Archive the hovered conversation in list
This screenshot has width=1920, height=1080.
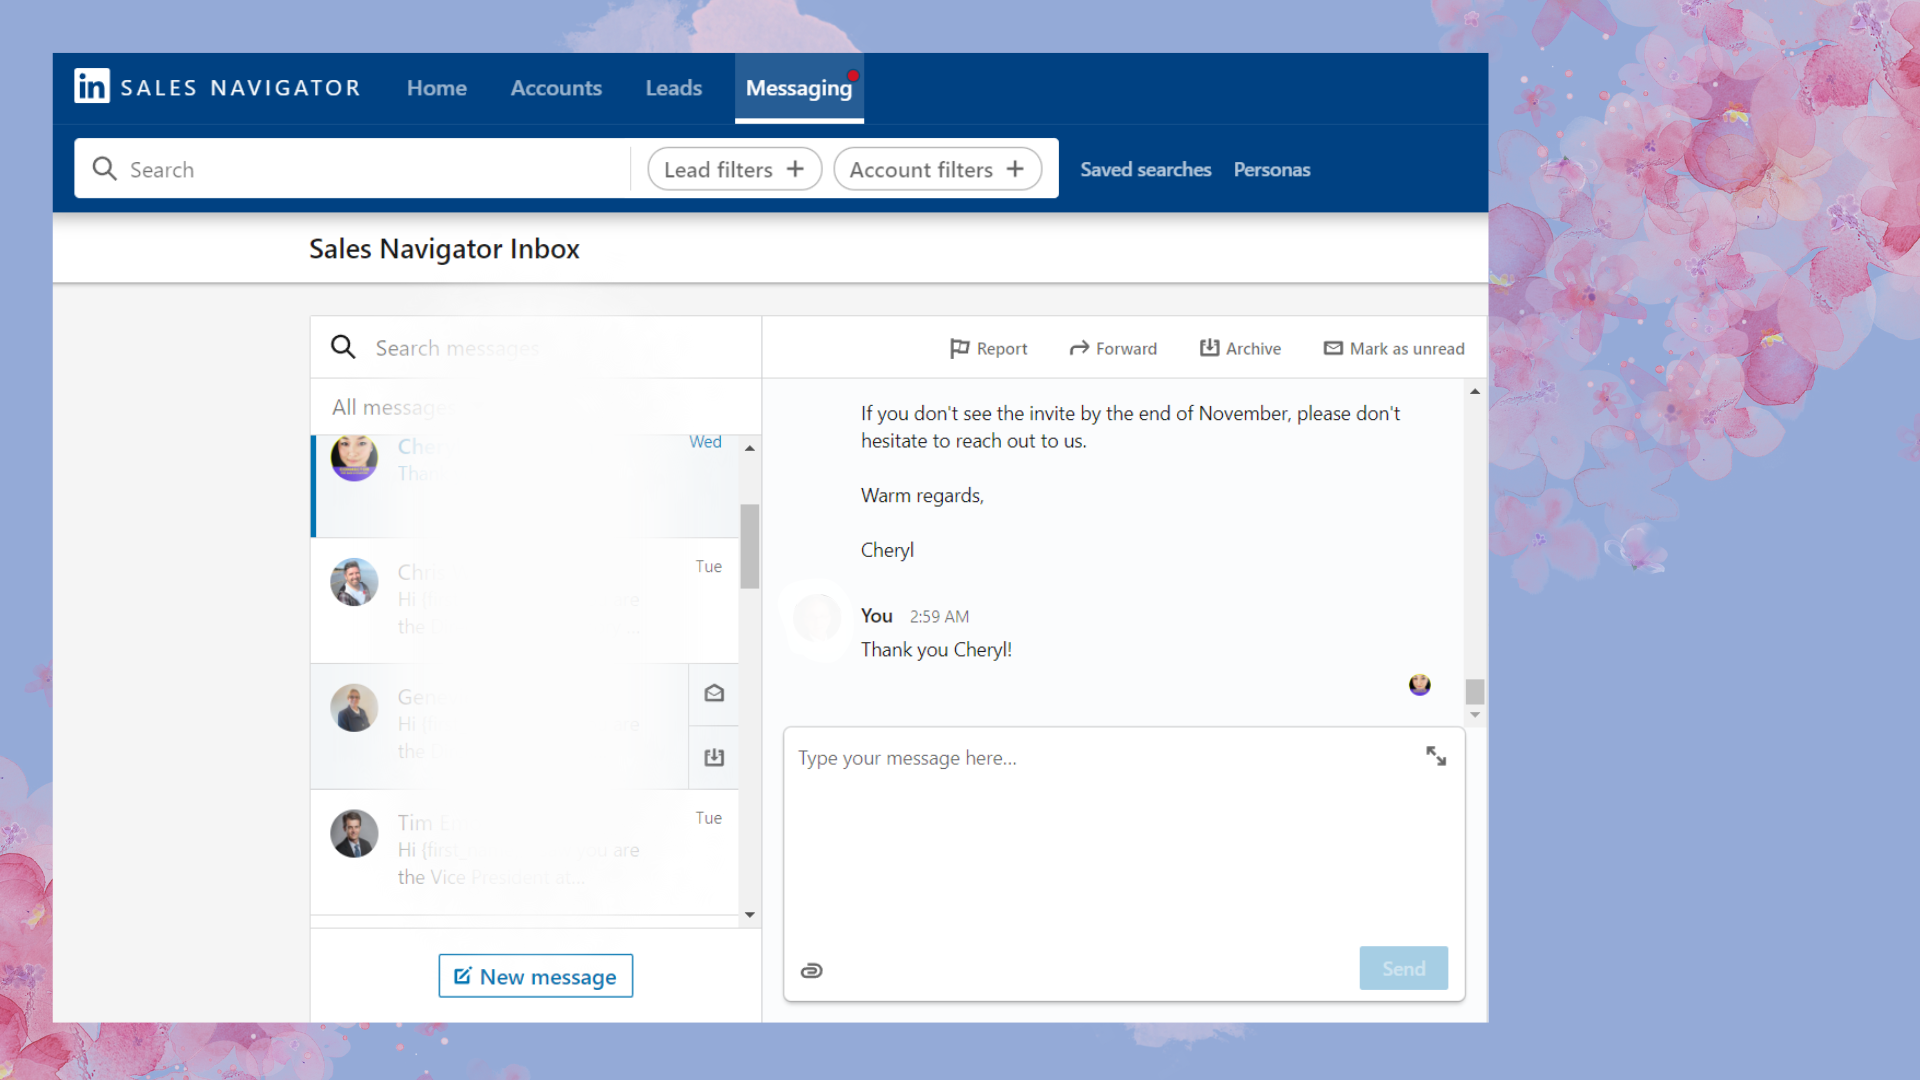[x=714, y=757]
